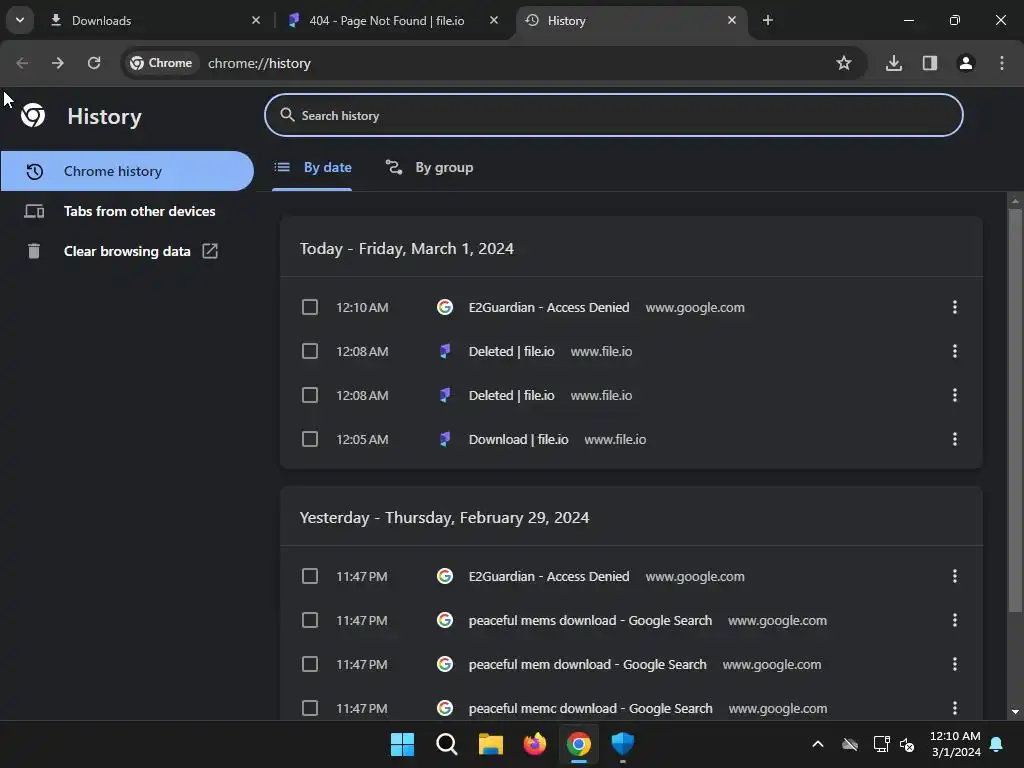The image size is (1024, 768).
Task: Open the notifications bell icon
Action: click(x=997, y=744)
